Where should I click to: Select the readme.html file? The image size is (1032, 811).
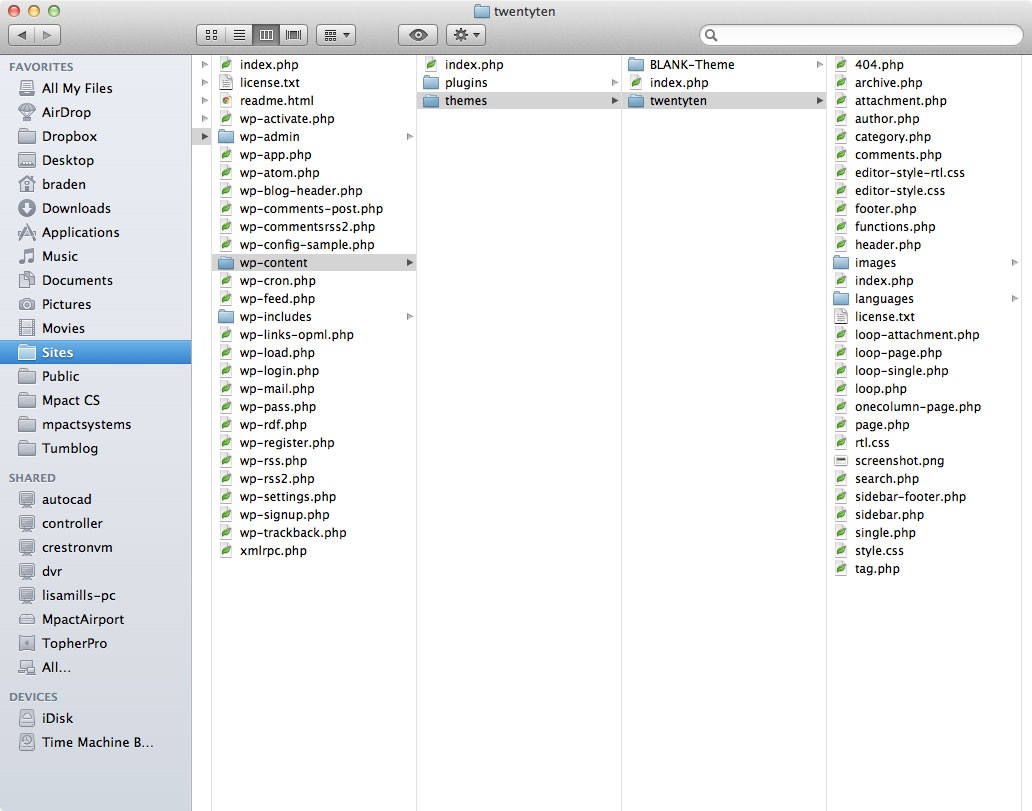[314, 101]
